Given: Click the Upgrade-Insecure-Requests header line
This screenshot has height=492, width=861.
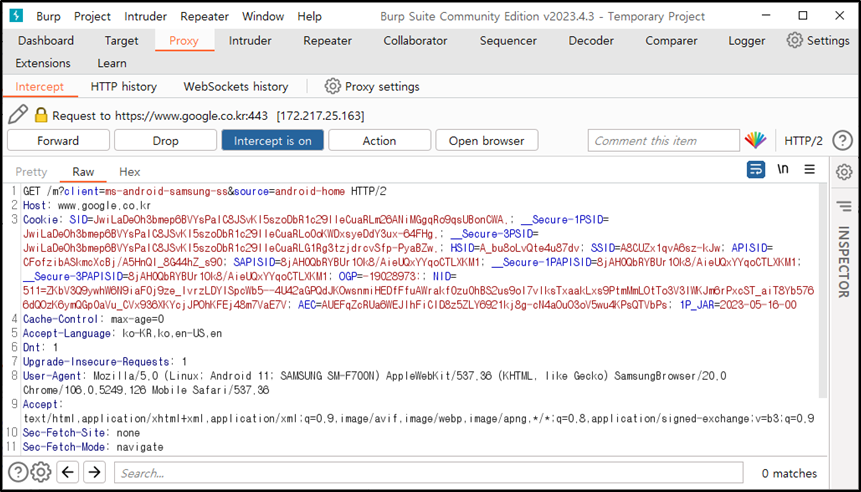Looking at the screenshot, I should click(x=105, y=362).
